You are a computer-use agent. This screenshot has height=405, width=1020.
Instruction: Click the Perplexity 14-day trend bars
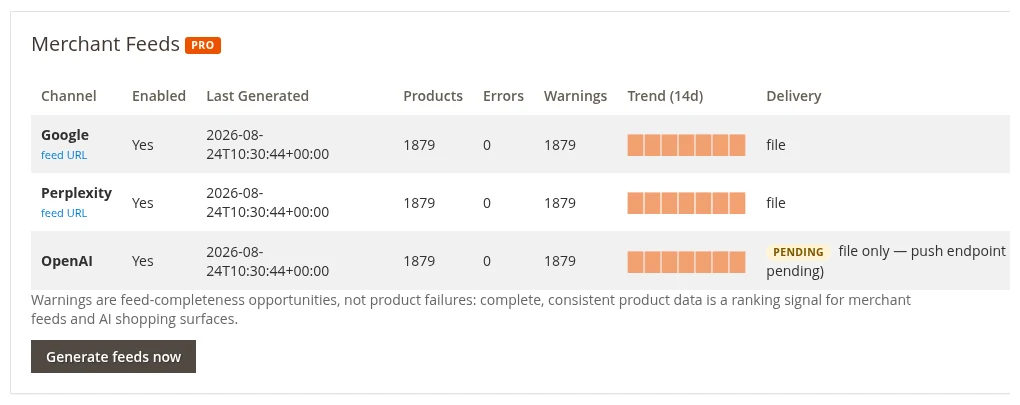click(x=686, y=203)
